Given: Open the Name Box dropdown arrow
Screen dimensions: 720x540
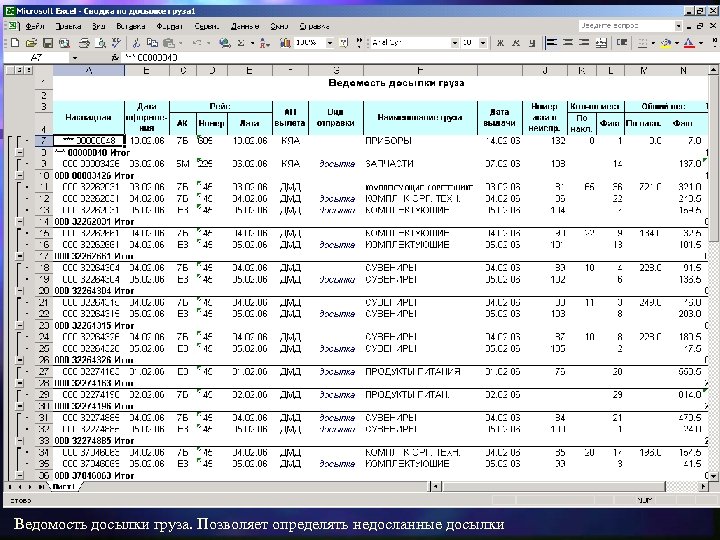Looking at the screenshot, I should click(75, 57).
